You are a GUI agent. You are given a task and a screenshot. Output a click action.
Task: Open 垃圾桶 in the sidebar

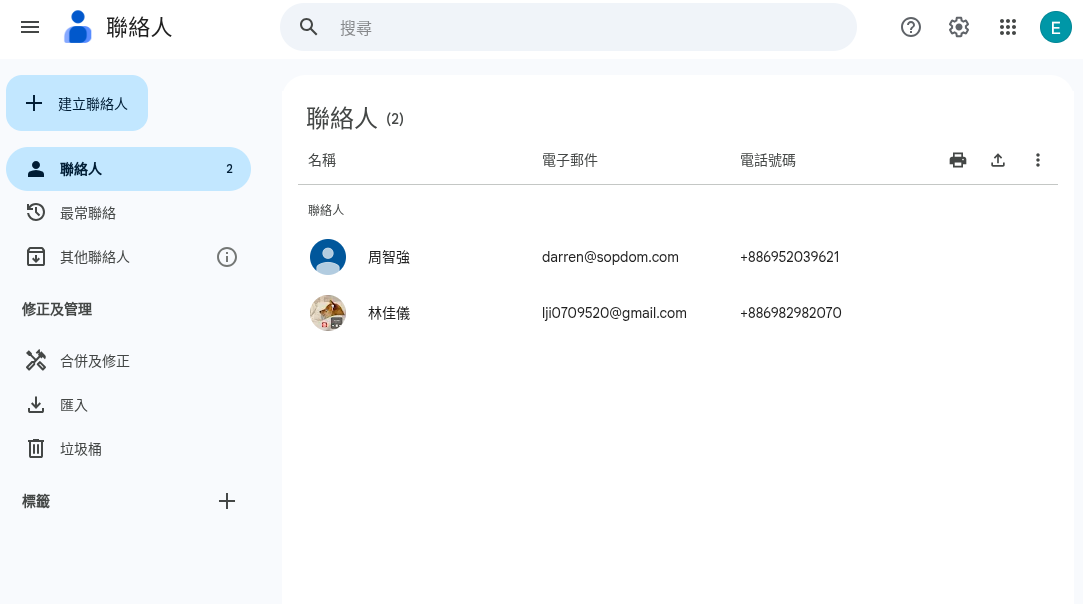(x=128, y=449)
